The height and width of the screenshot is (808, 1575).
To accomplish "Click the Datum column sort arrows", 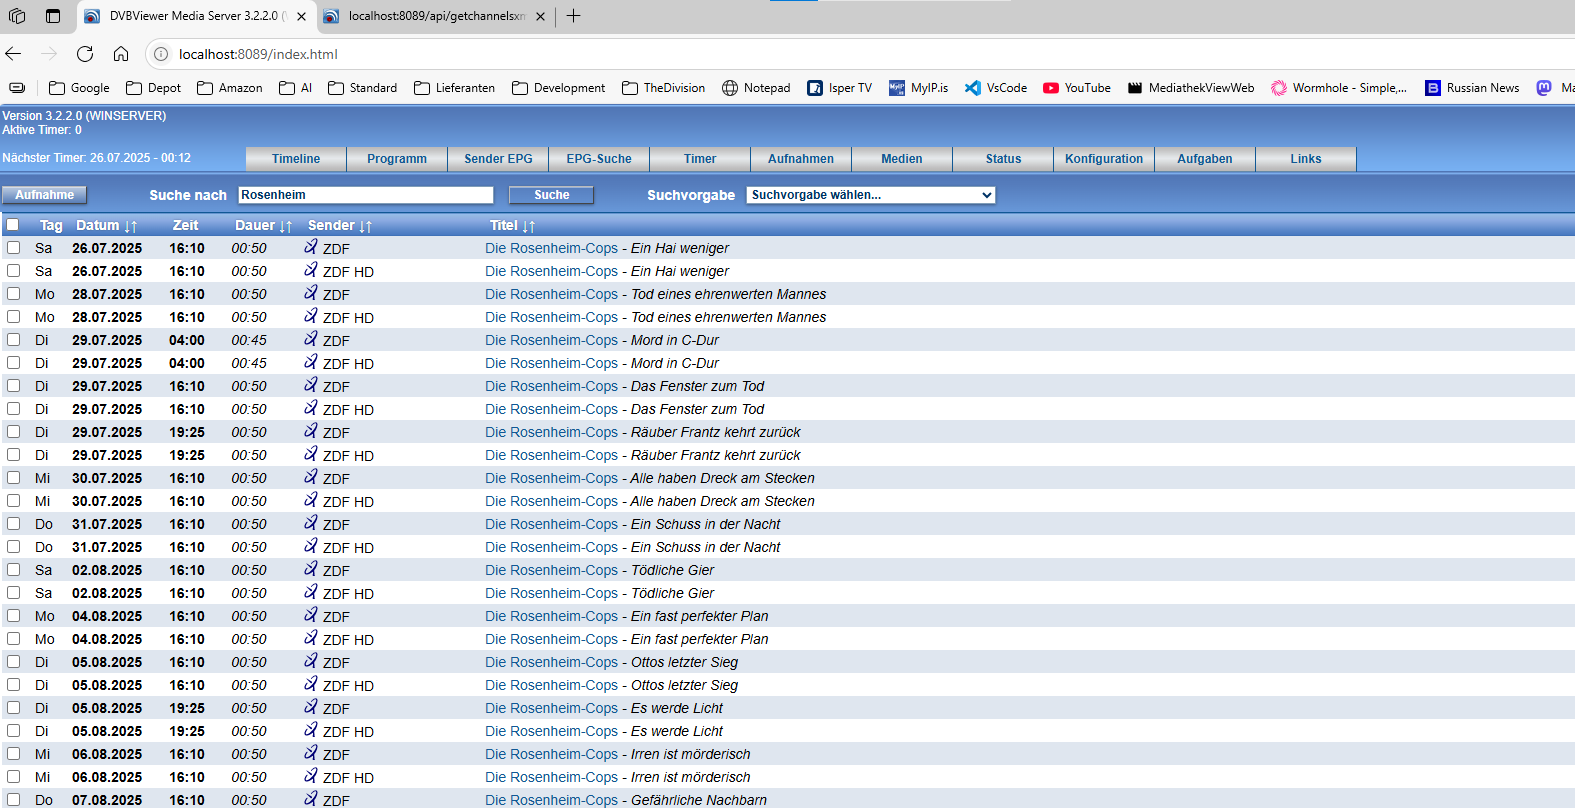I will click(131, 227).
